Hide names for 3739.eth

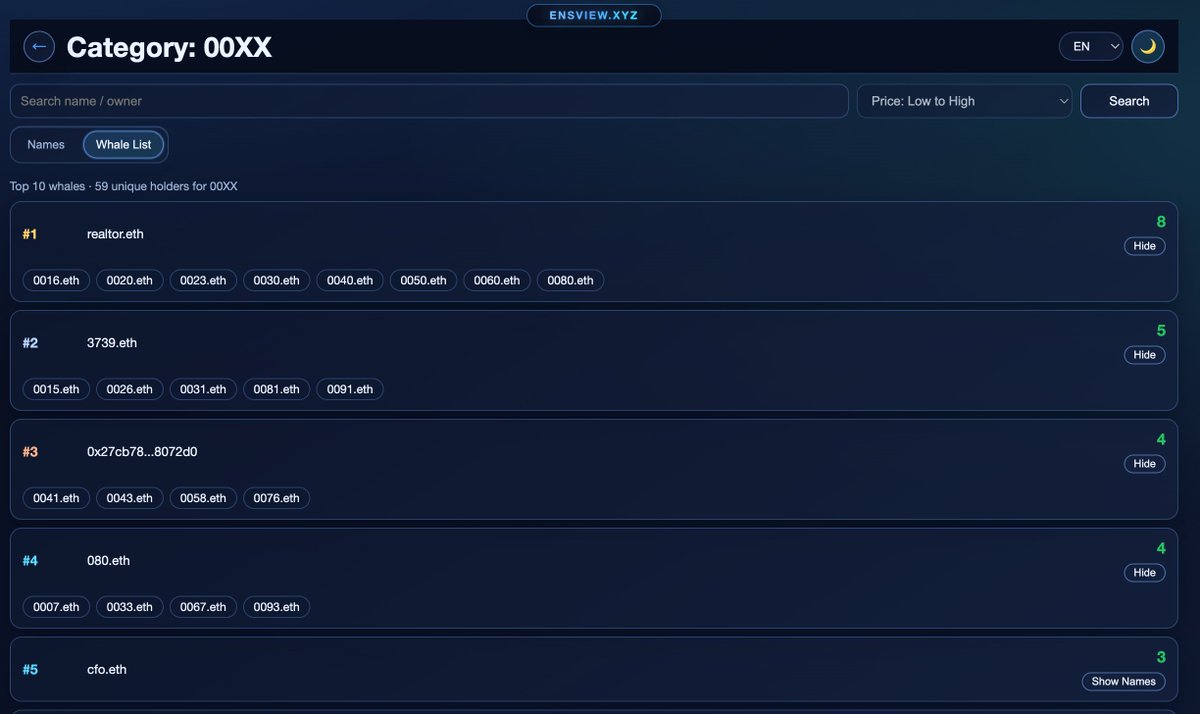(x=1144, y=355)
